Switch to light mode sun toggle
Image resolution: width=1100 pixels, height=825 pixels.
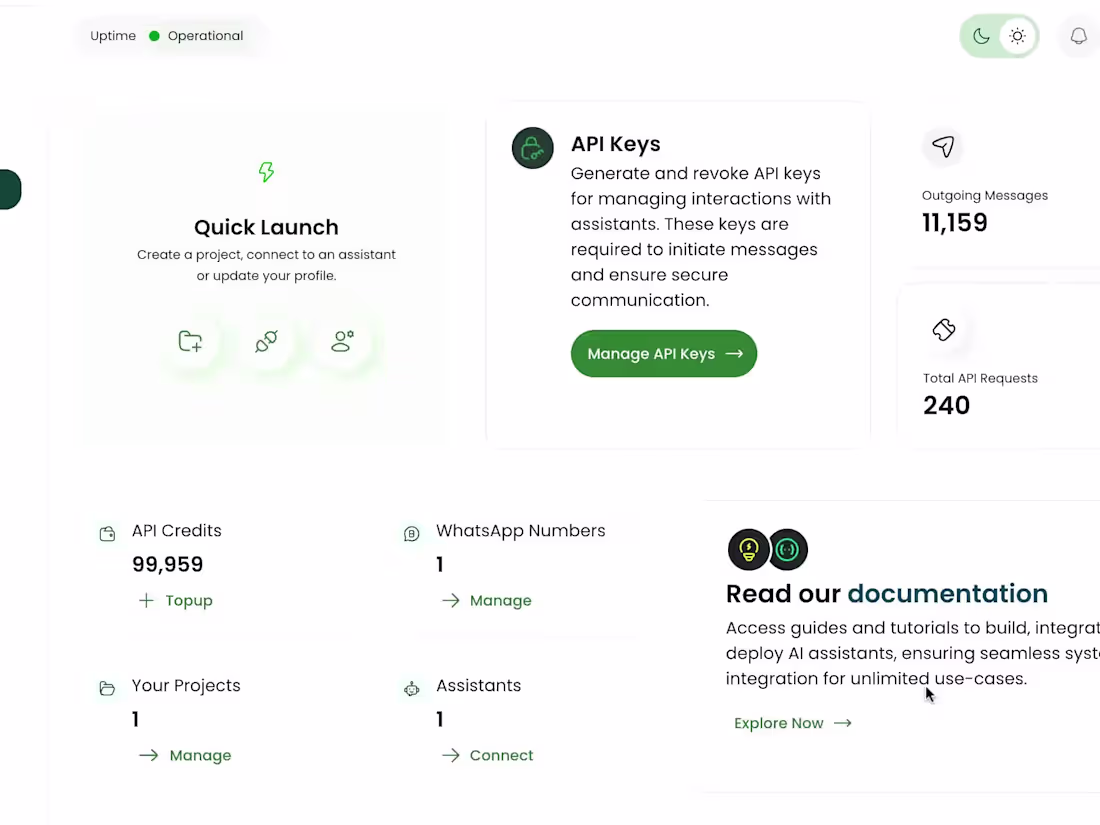tap(1017, 37)
